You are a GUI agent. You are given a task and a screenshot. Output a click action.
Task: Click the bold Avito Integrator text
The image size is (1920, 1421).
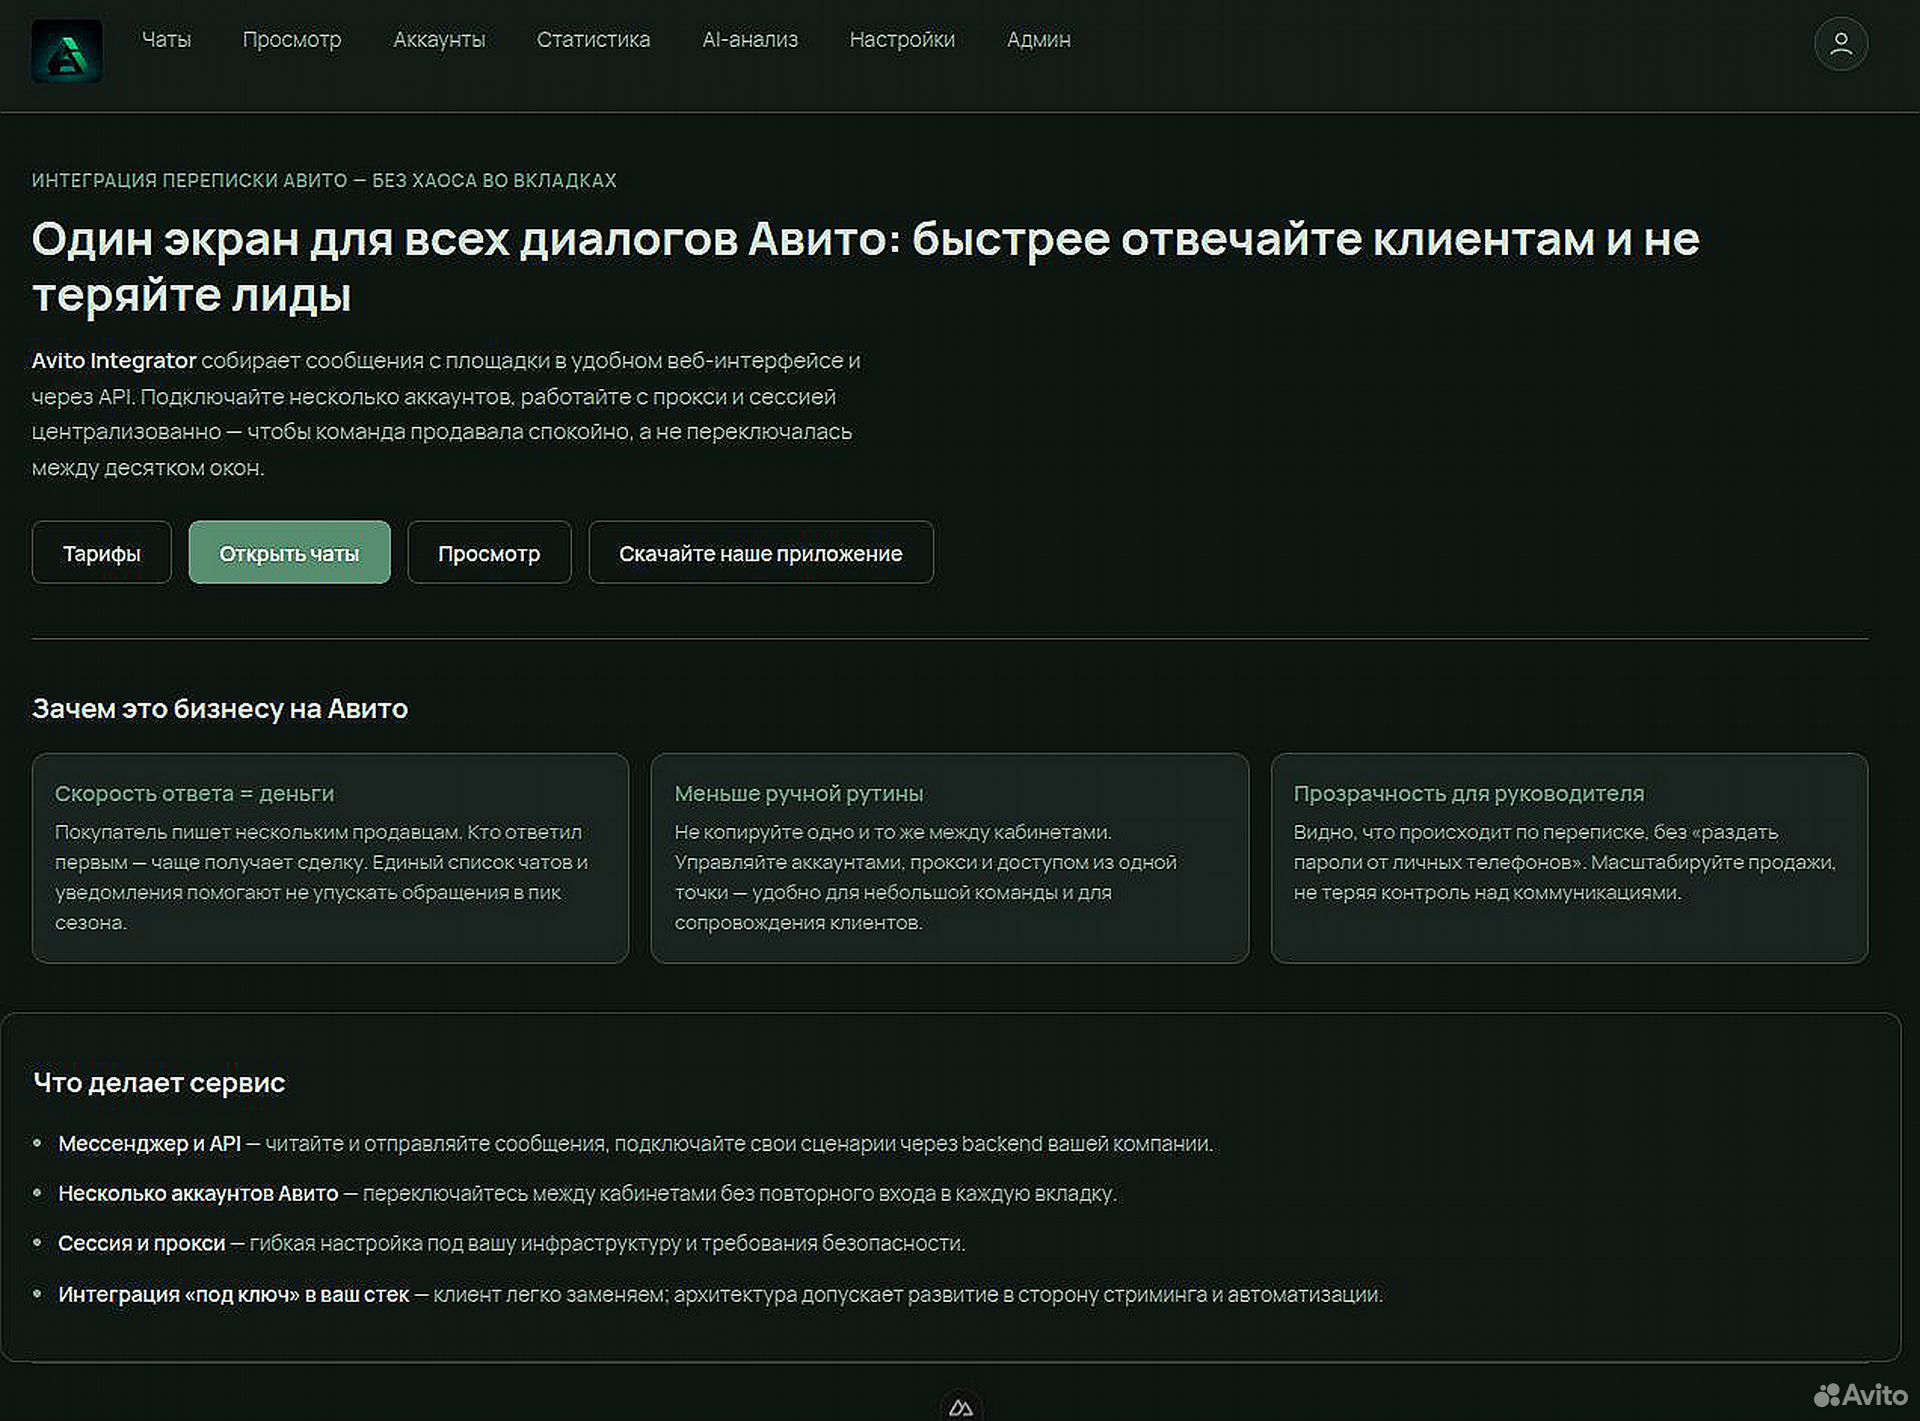point(114,361)
